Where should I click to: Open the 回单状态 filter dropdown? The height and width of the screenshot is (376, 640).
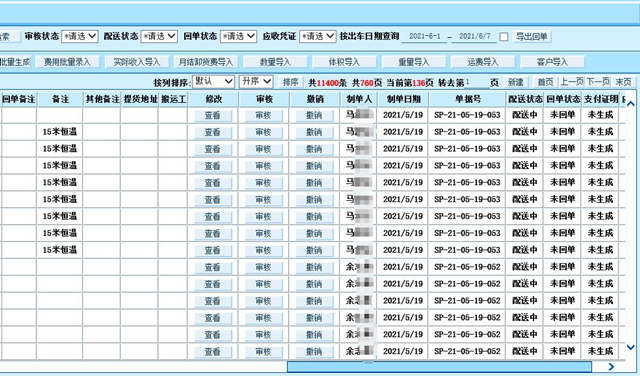pyautogui.click(x=238, y=36)
